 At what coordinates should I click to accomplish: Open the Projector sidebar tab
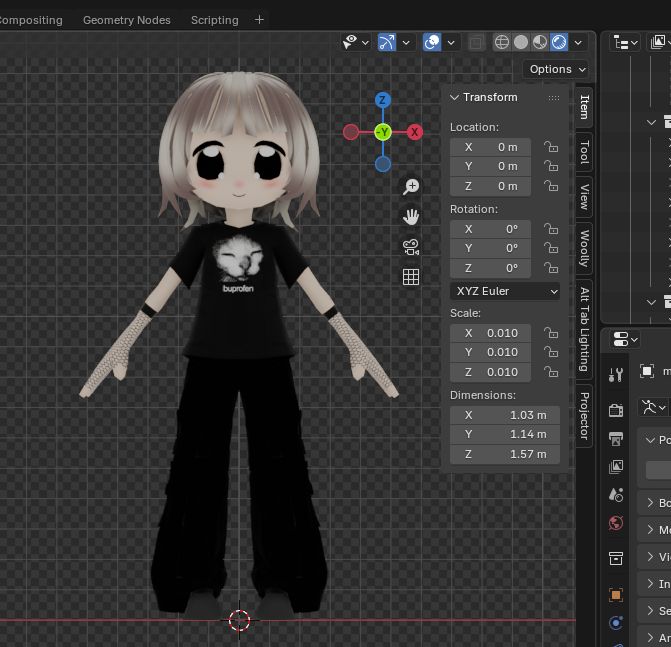(585, 416)
